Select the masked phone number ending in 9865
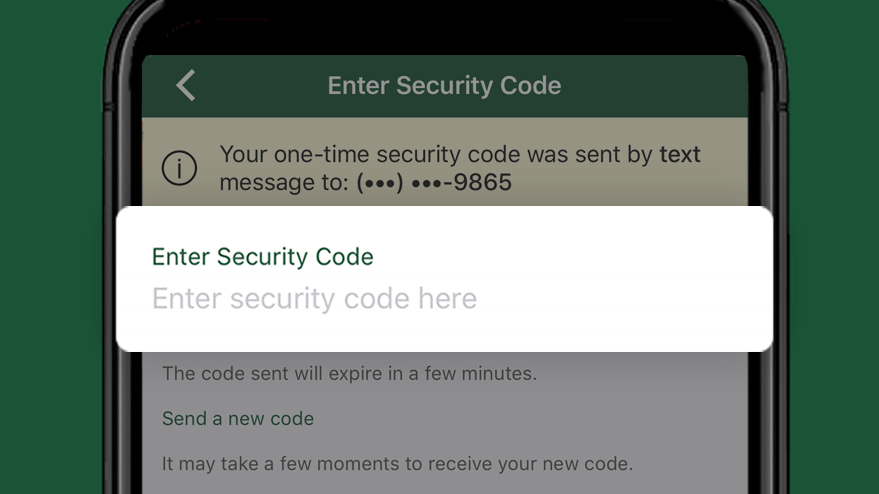The image size is (879, 494). point(434,182)
